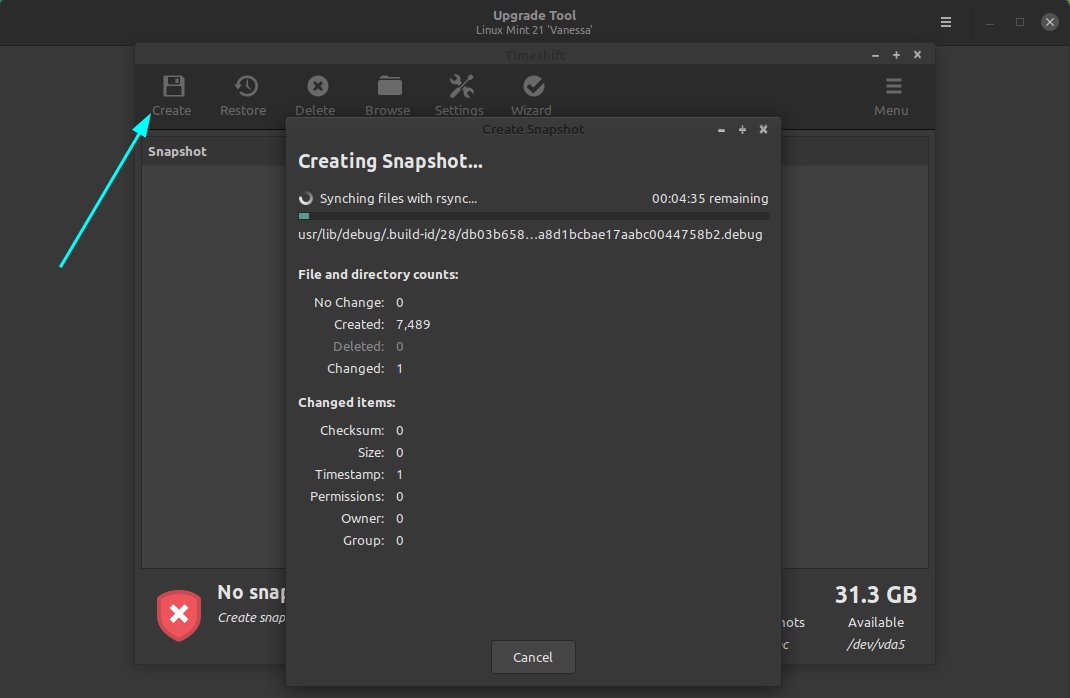1070x698 pixels.
Task: Click the .debug file path being synced
Action: pos(530,234)
